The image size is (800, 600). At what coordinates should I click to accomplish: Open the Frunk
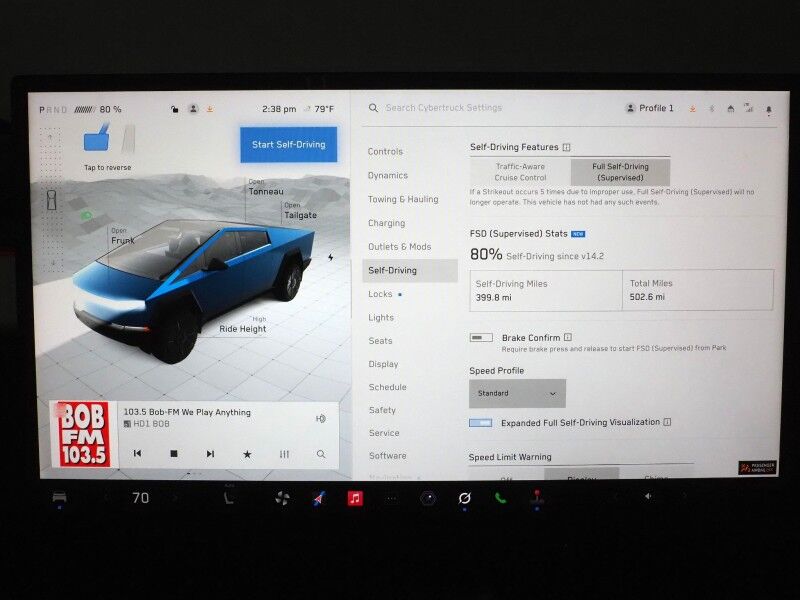[122, 236]
